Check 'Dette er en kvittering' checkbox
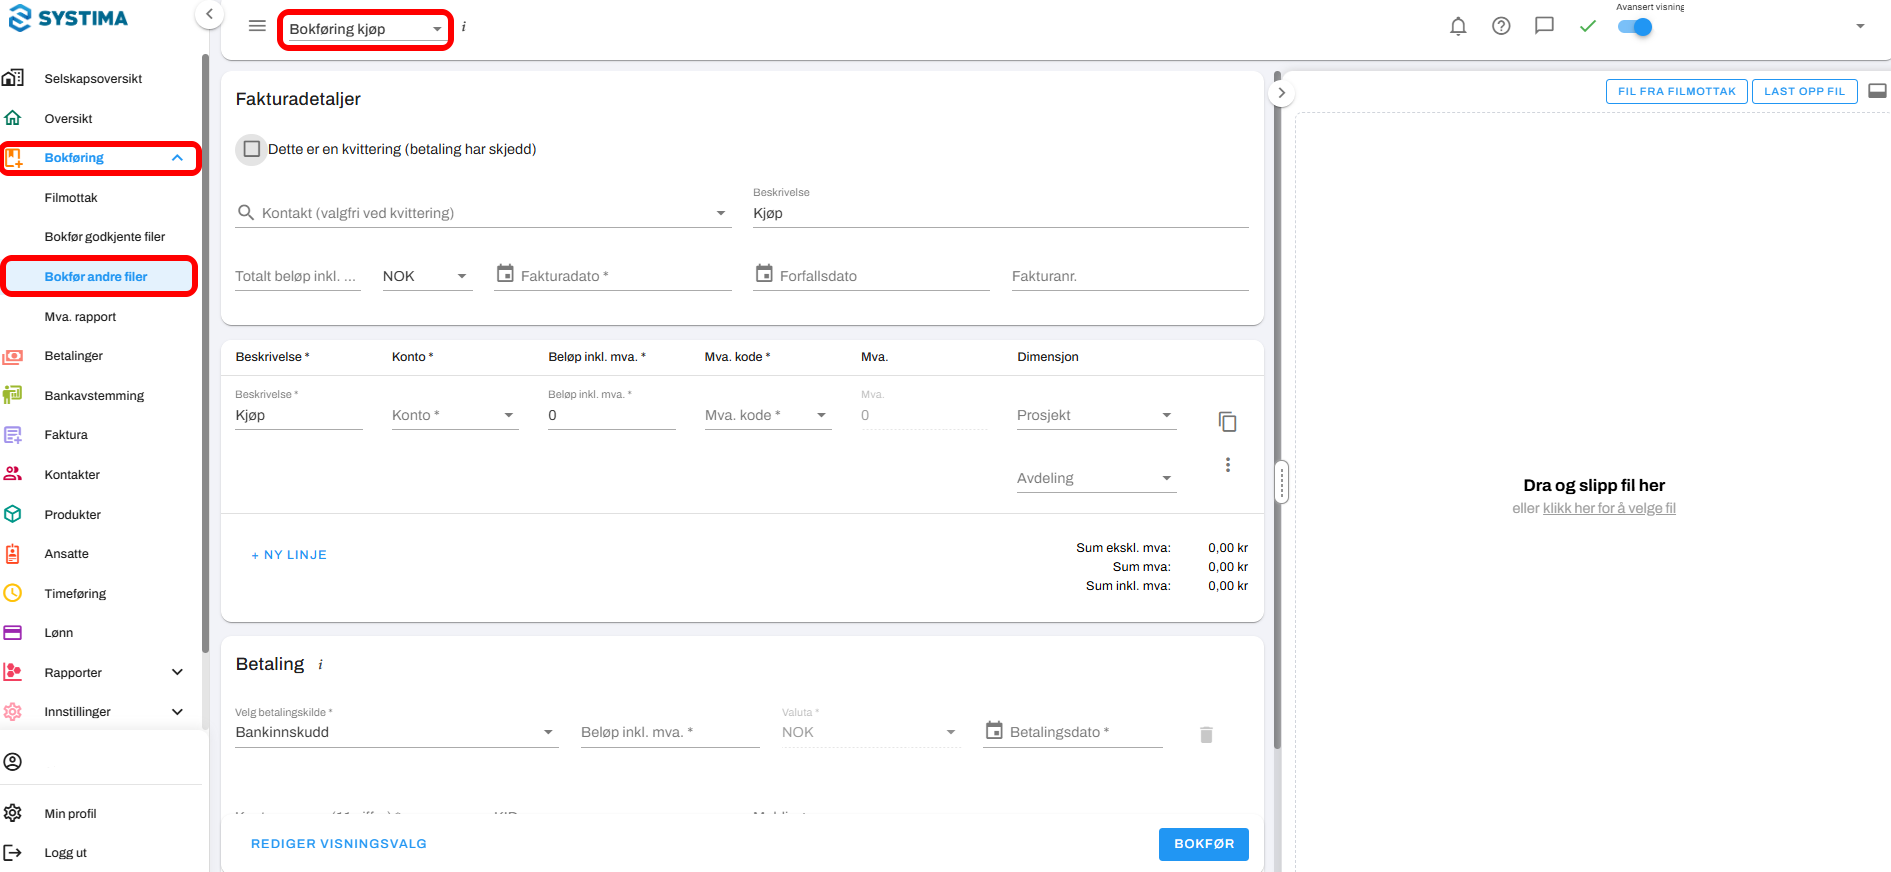Image resolution: width=1891 pixels, height=872 pixels. click(252, 149)
